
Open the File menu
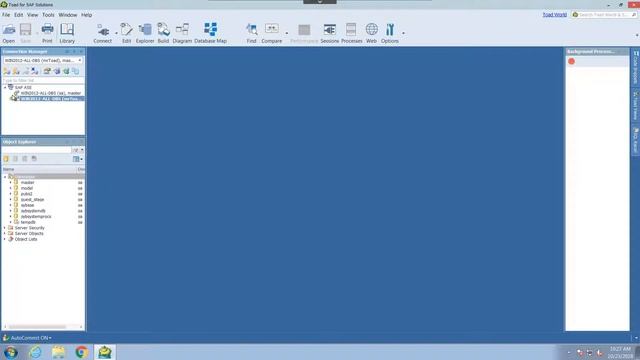pos(6,15)
